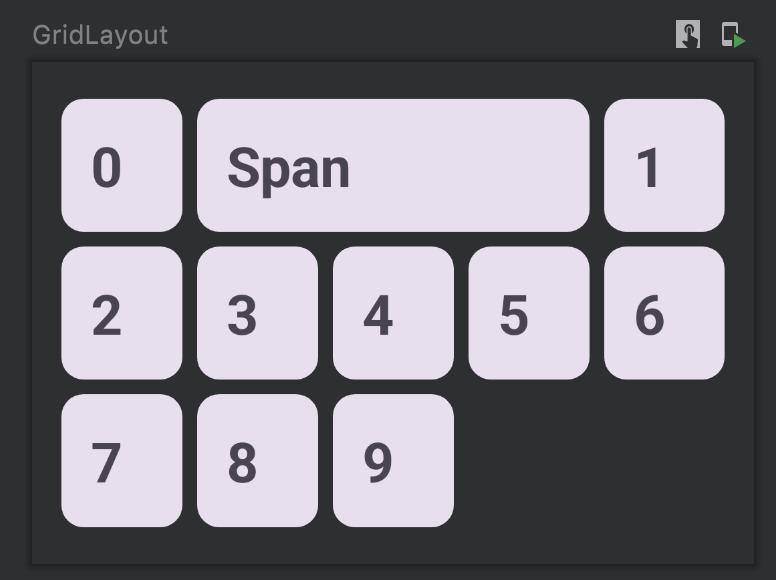Tap the tile labeled 7
This screenshot has height=580, width=776.
122,460
